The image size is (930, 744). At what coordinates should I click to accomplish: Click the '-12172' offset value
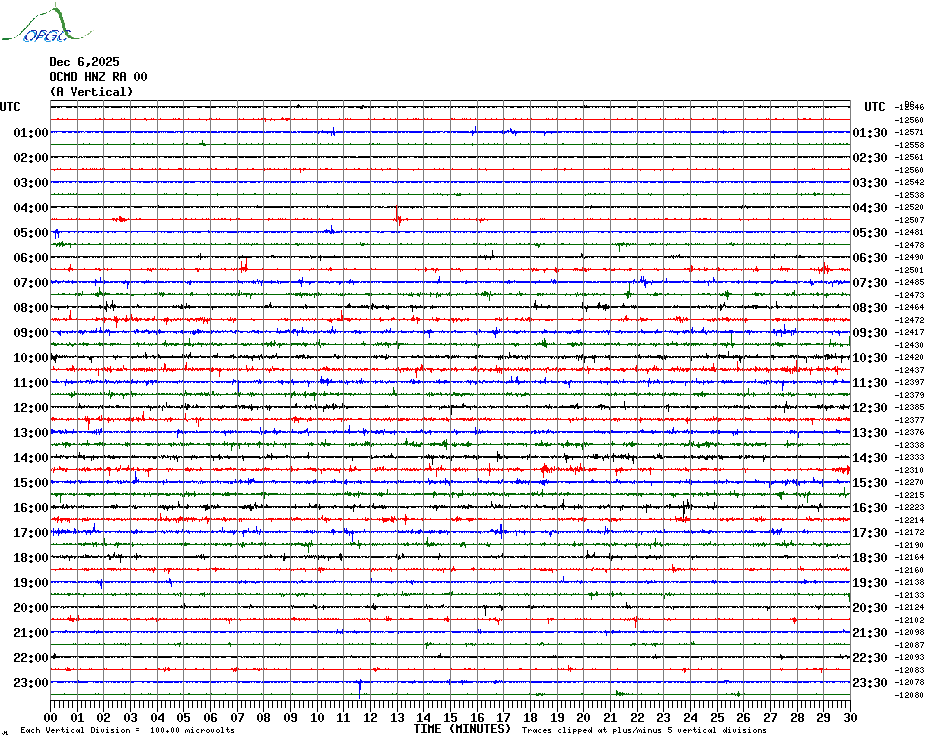[x=909, y=532]
